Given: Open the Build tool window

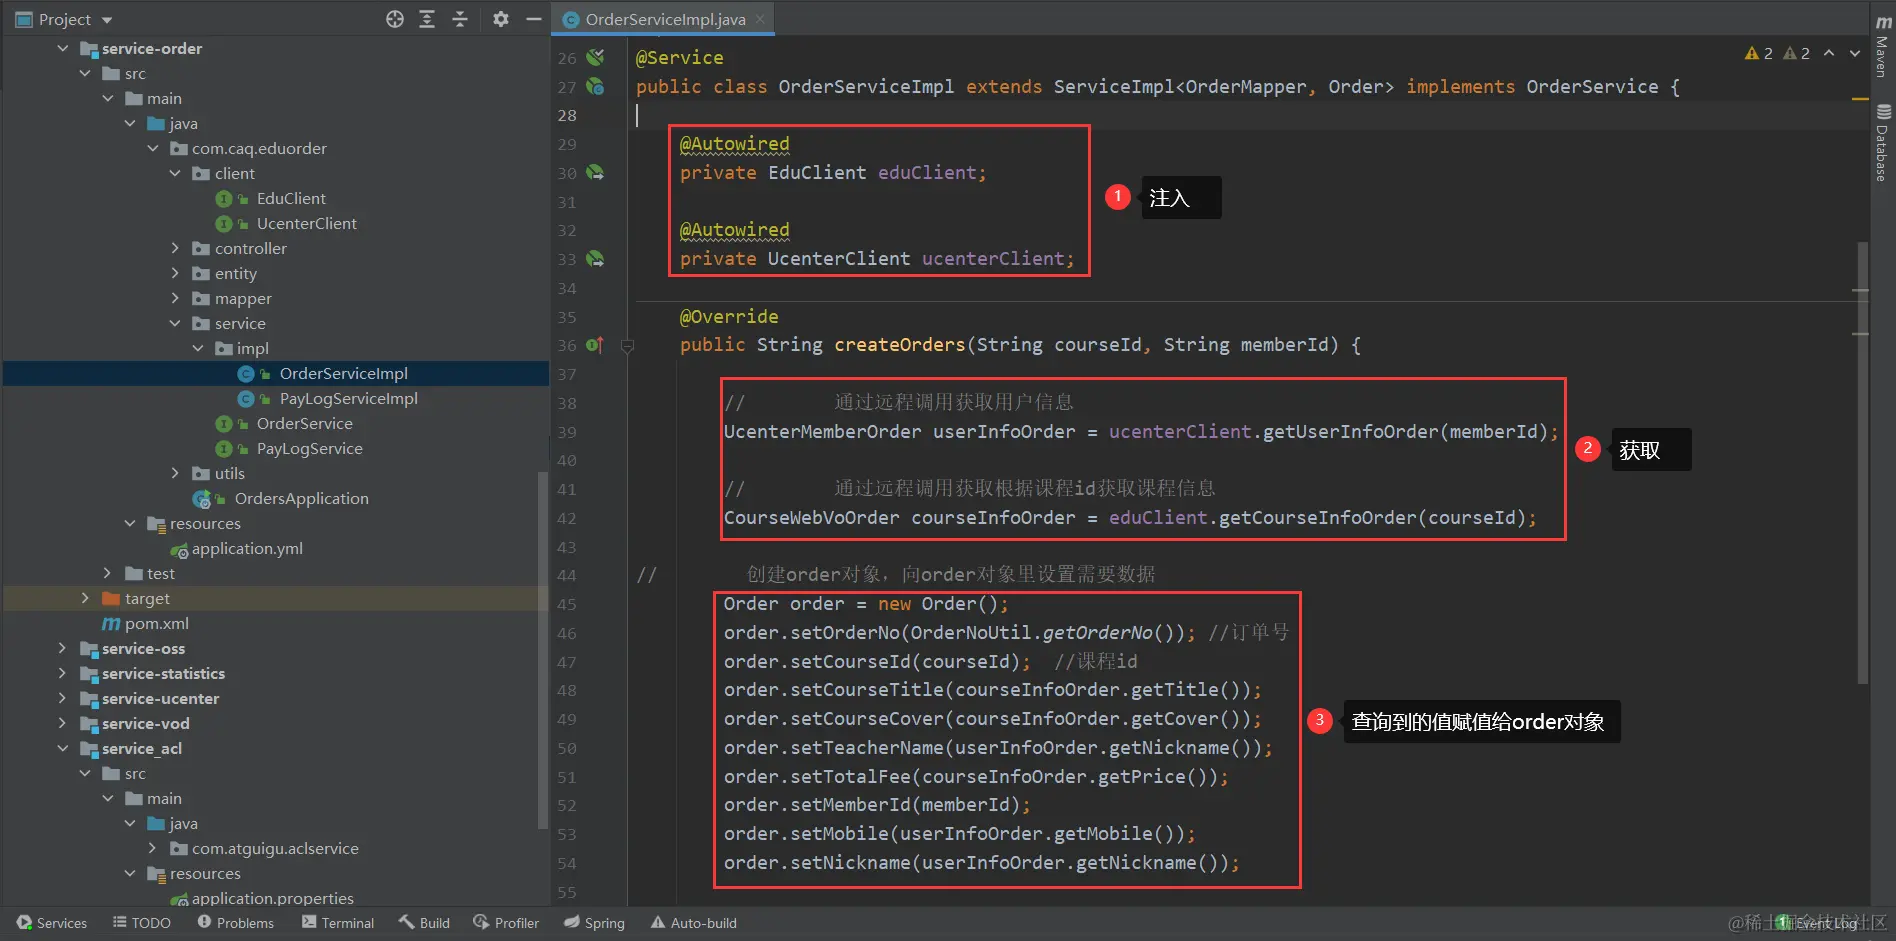Looking at the screenshot, I should 424,922.
